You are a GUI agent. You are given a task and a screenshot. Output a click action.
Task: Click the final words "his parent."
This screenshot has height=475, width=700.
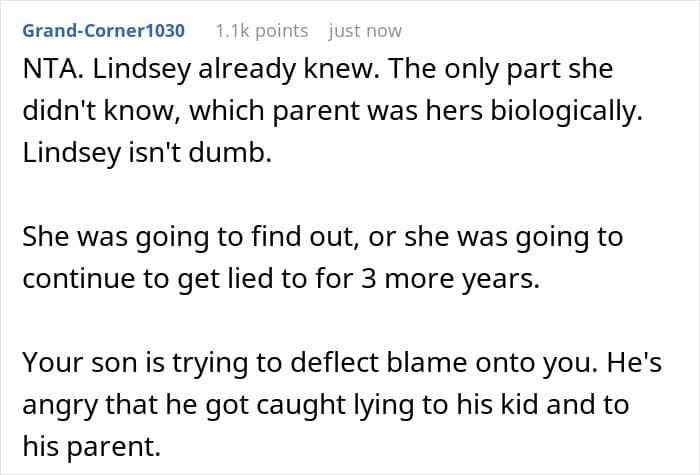[x=92, y=447]
